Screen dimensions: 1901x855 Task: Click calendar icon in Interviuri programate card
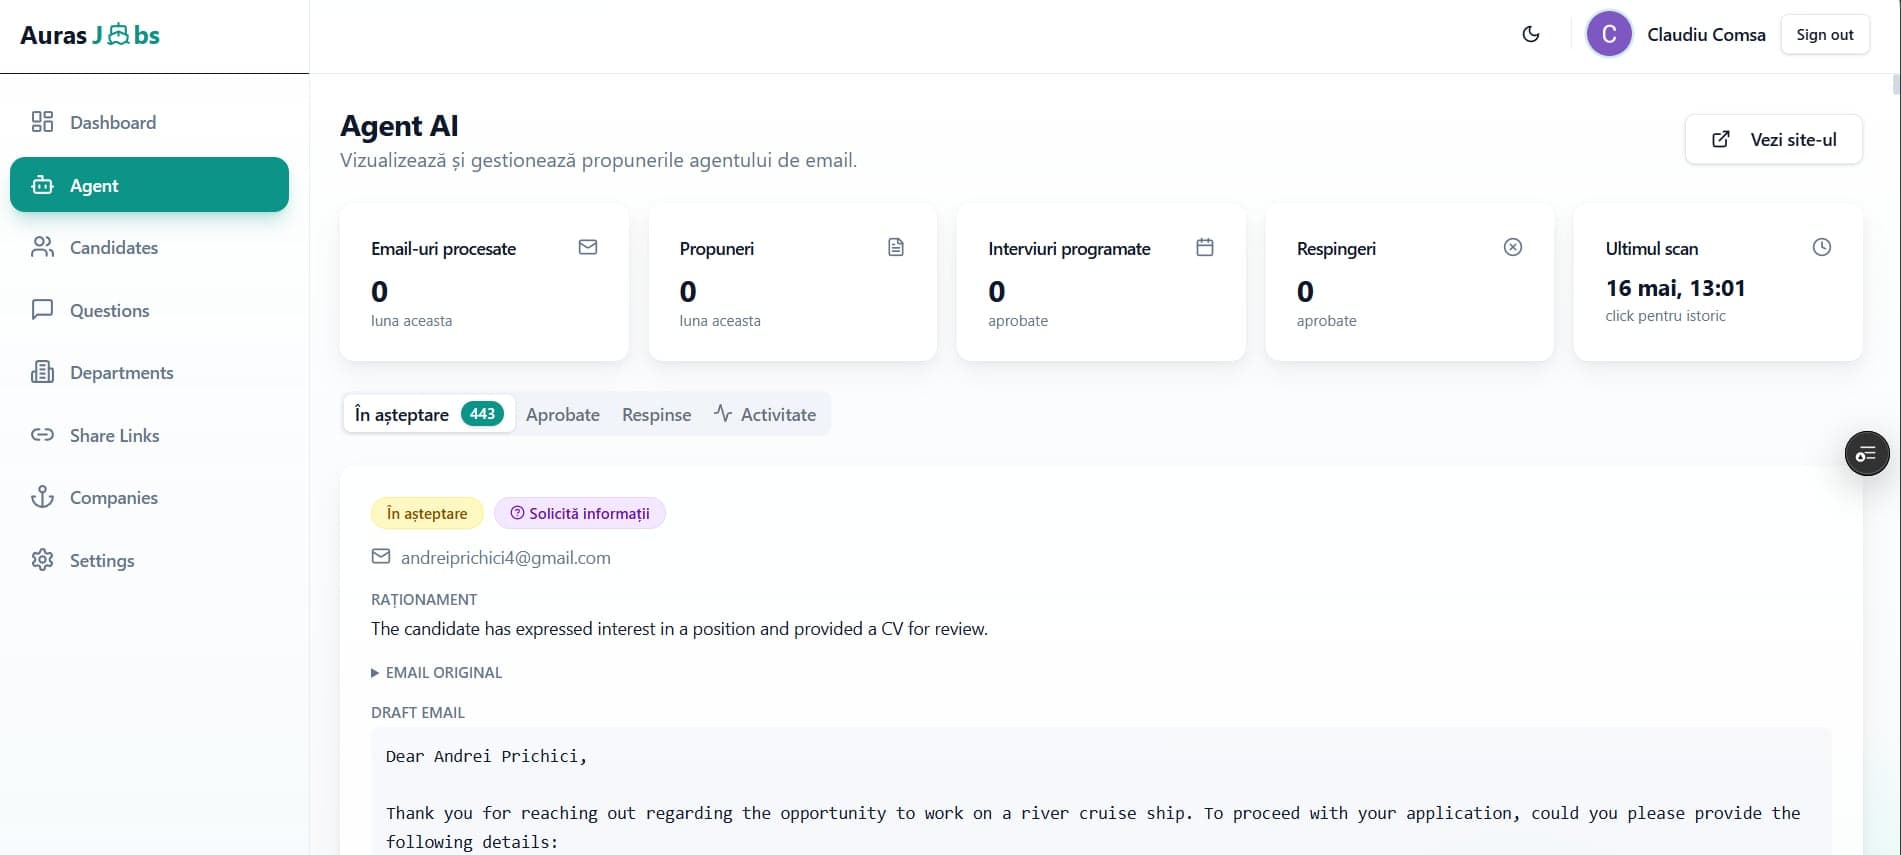pos(1205,247)
